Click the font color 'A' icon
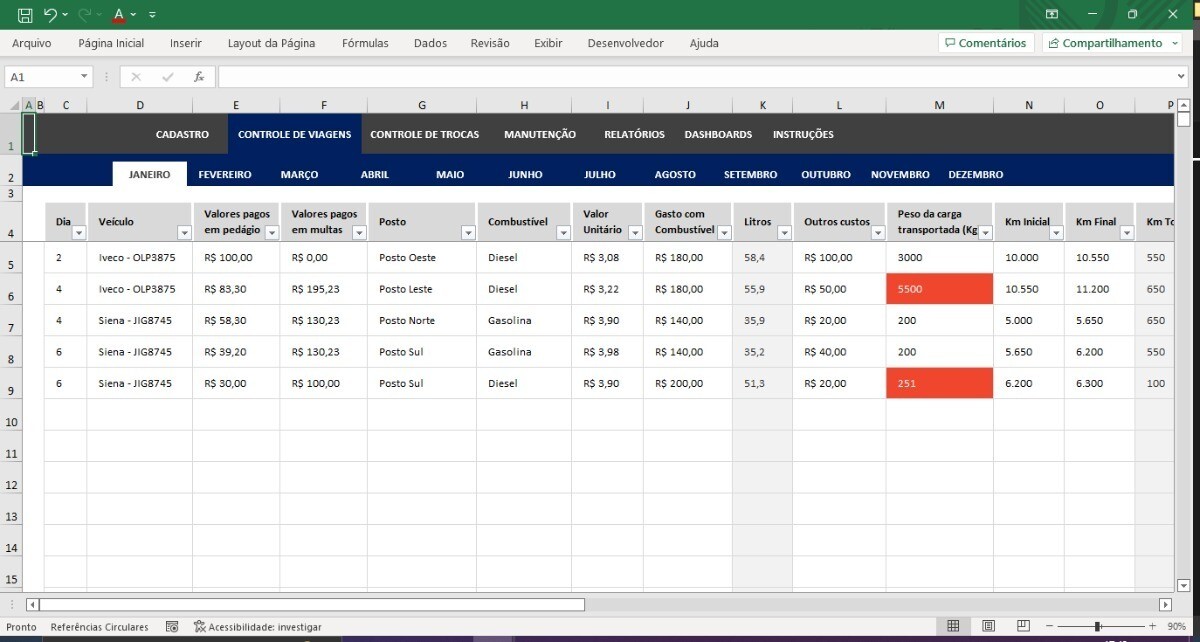 point(119,15)
